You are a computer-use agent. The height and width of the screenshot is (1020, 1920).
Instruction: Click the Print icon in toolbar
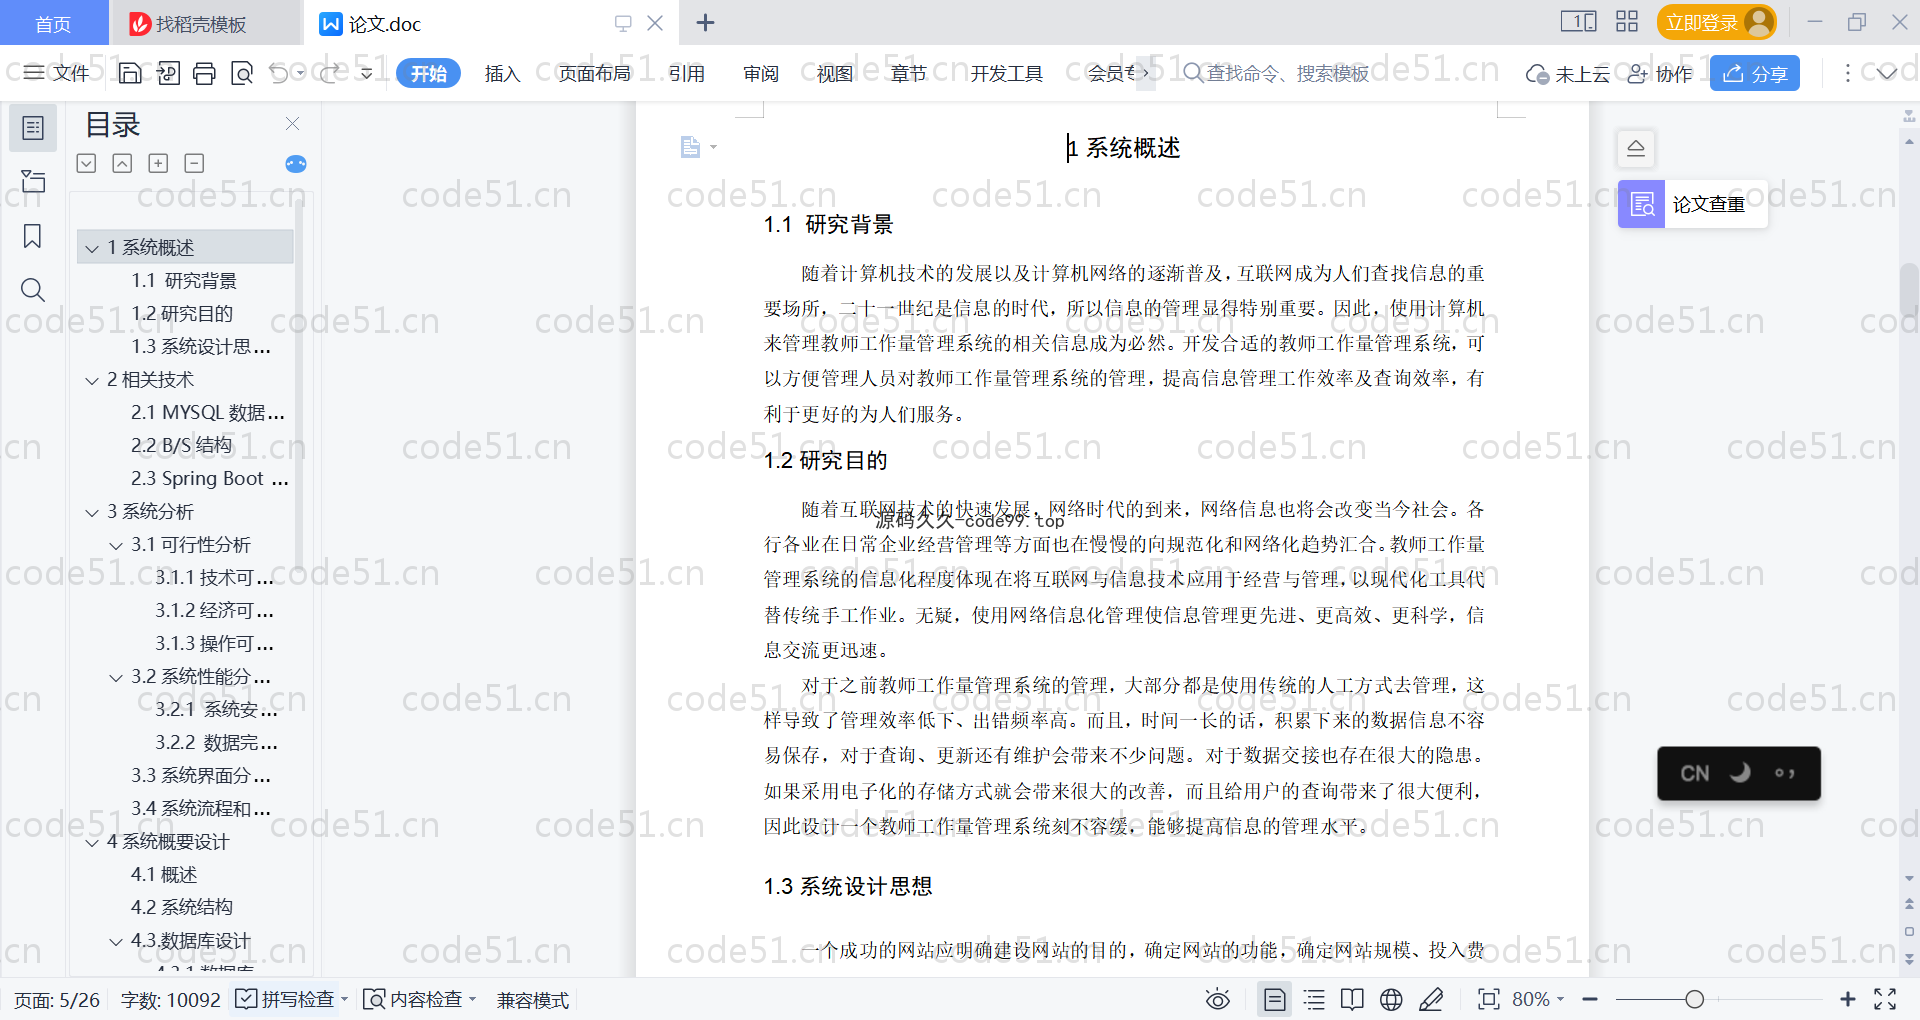point(204,73)
